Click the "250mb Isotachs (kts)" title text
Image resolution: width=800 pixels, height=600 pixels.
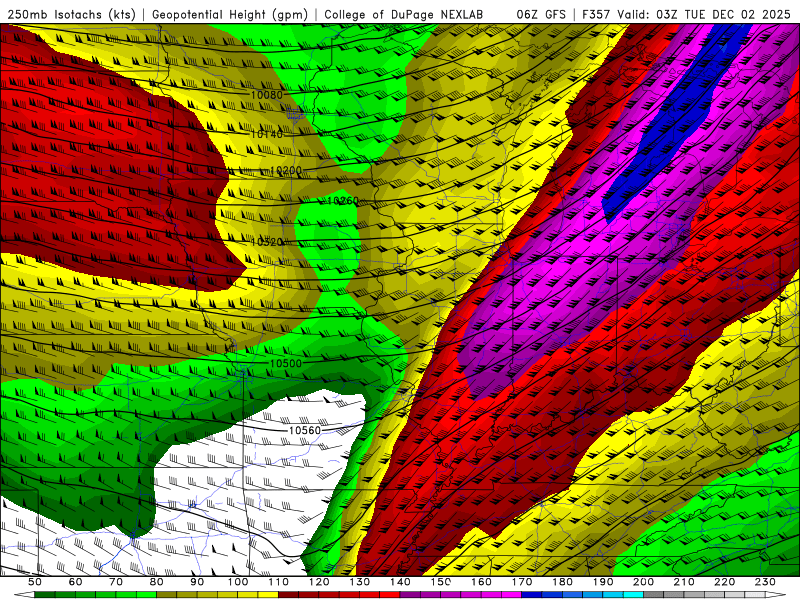71,14
